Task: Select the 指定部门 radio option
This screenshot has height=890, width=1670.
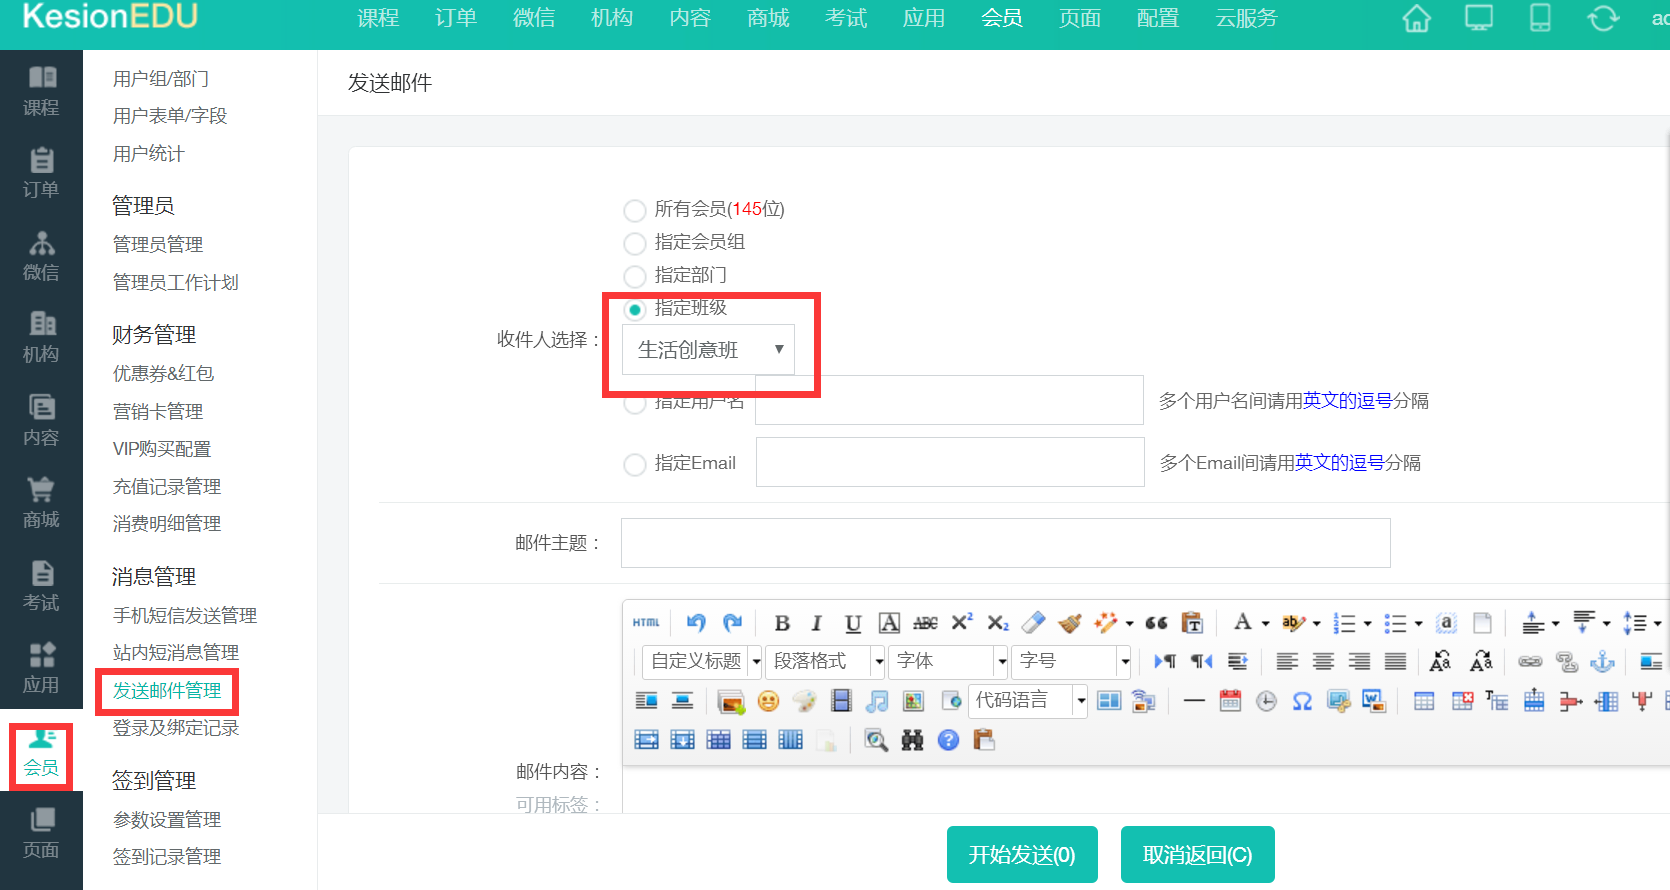Action: click(x=634, y=276)
